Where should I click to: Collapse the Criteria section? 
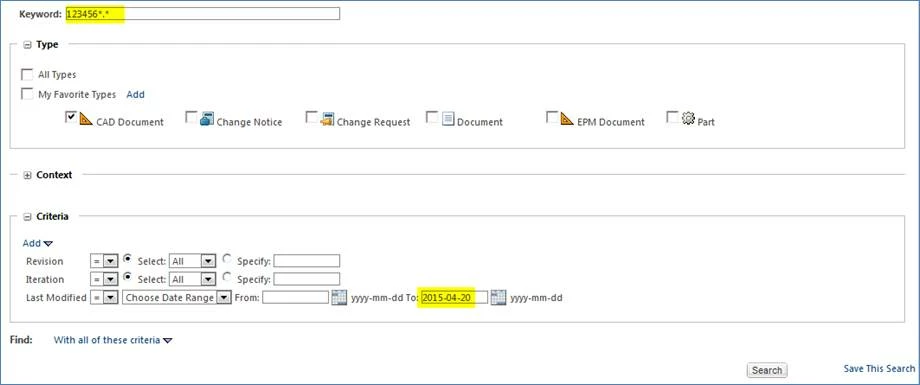27,217
